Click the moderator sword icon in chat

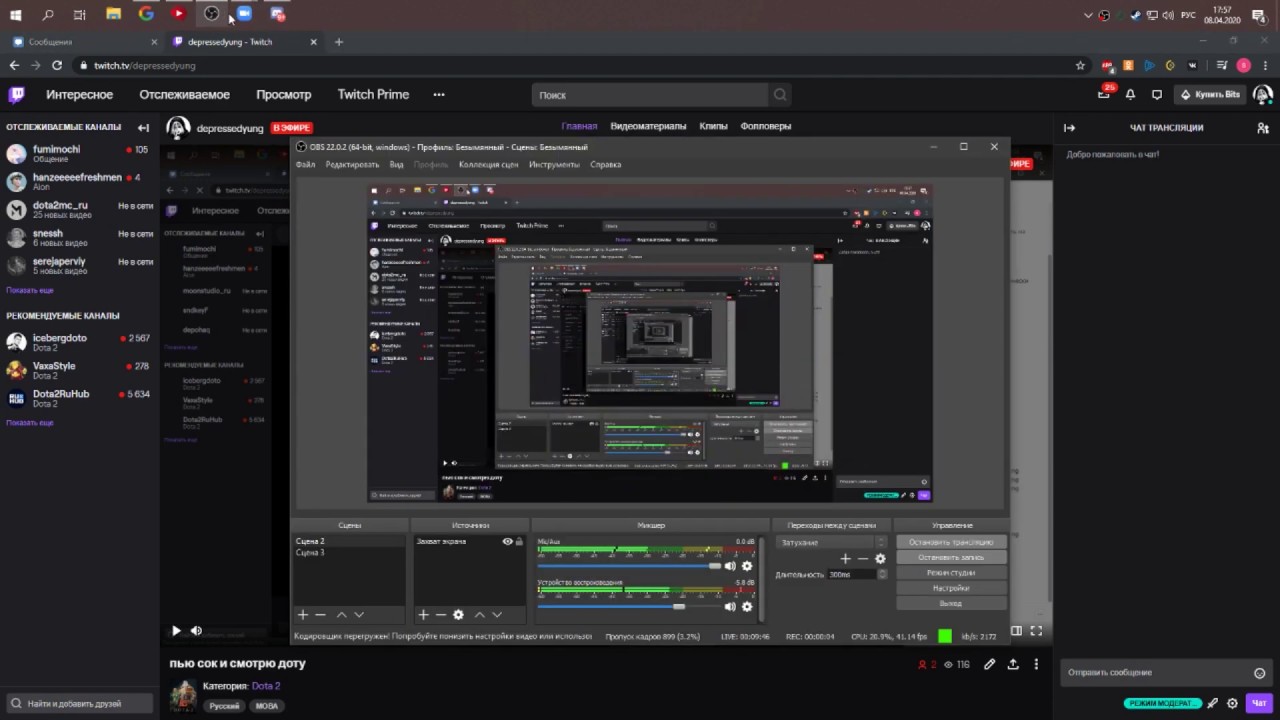coord(1213,703)
